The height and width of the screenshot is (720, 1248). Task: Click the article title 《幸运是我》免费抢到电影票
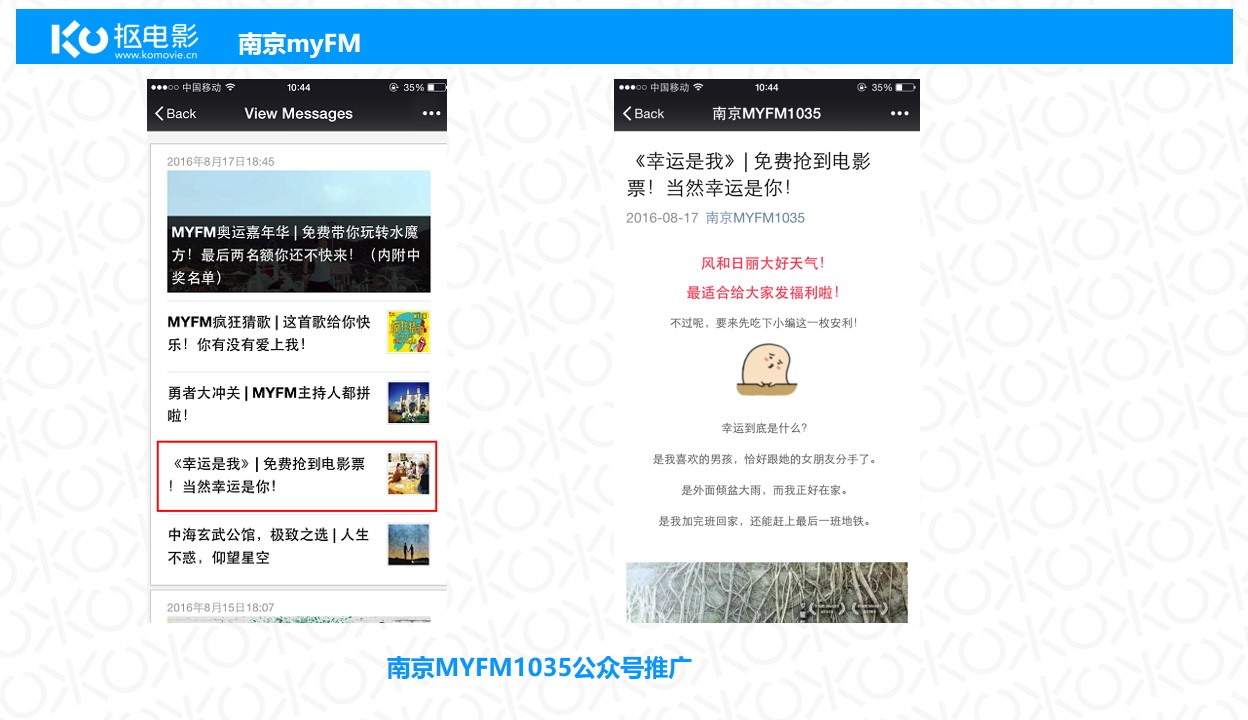click(x=749, y=174)
